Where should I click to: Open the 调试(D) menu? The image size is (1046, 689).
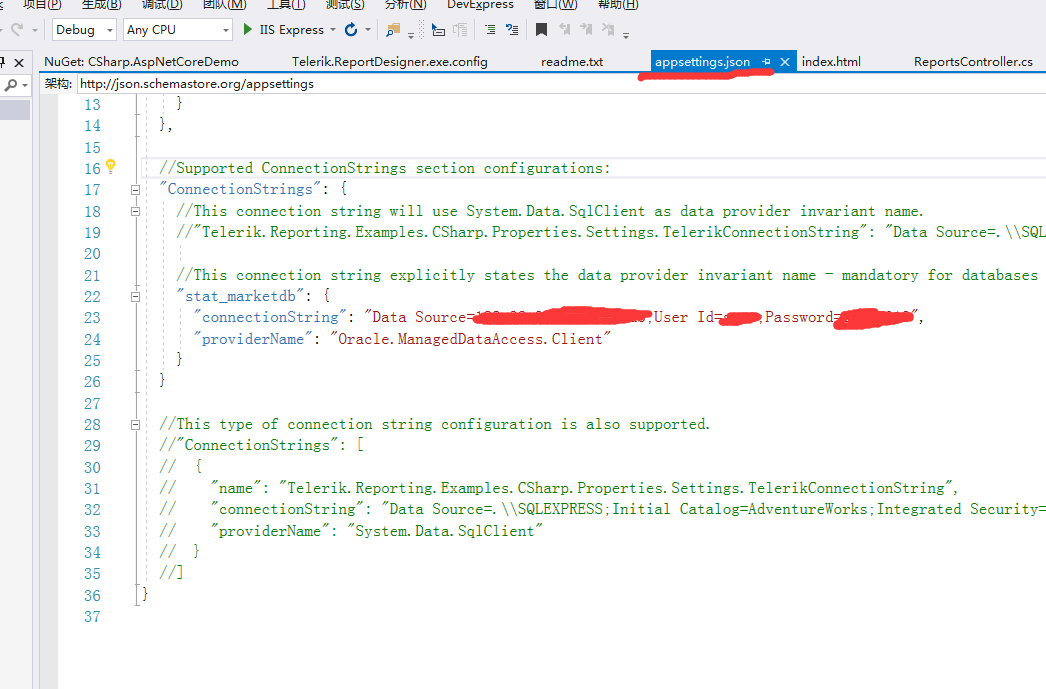point(162,5)
